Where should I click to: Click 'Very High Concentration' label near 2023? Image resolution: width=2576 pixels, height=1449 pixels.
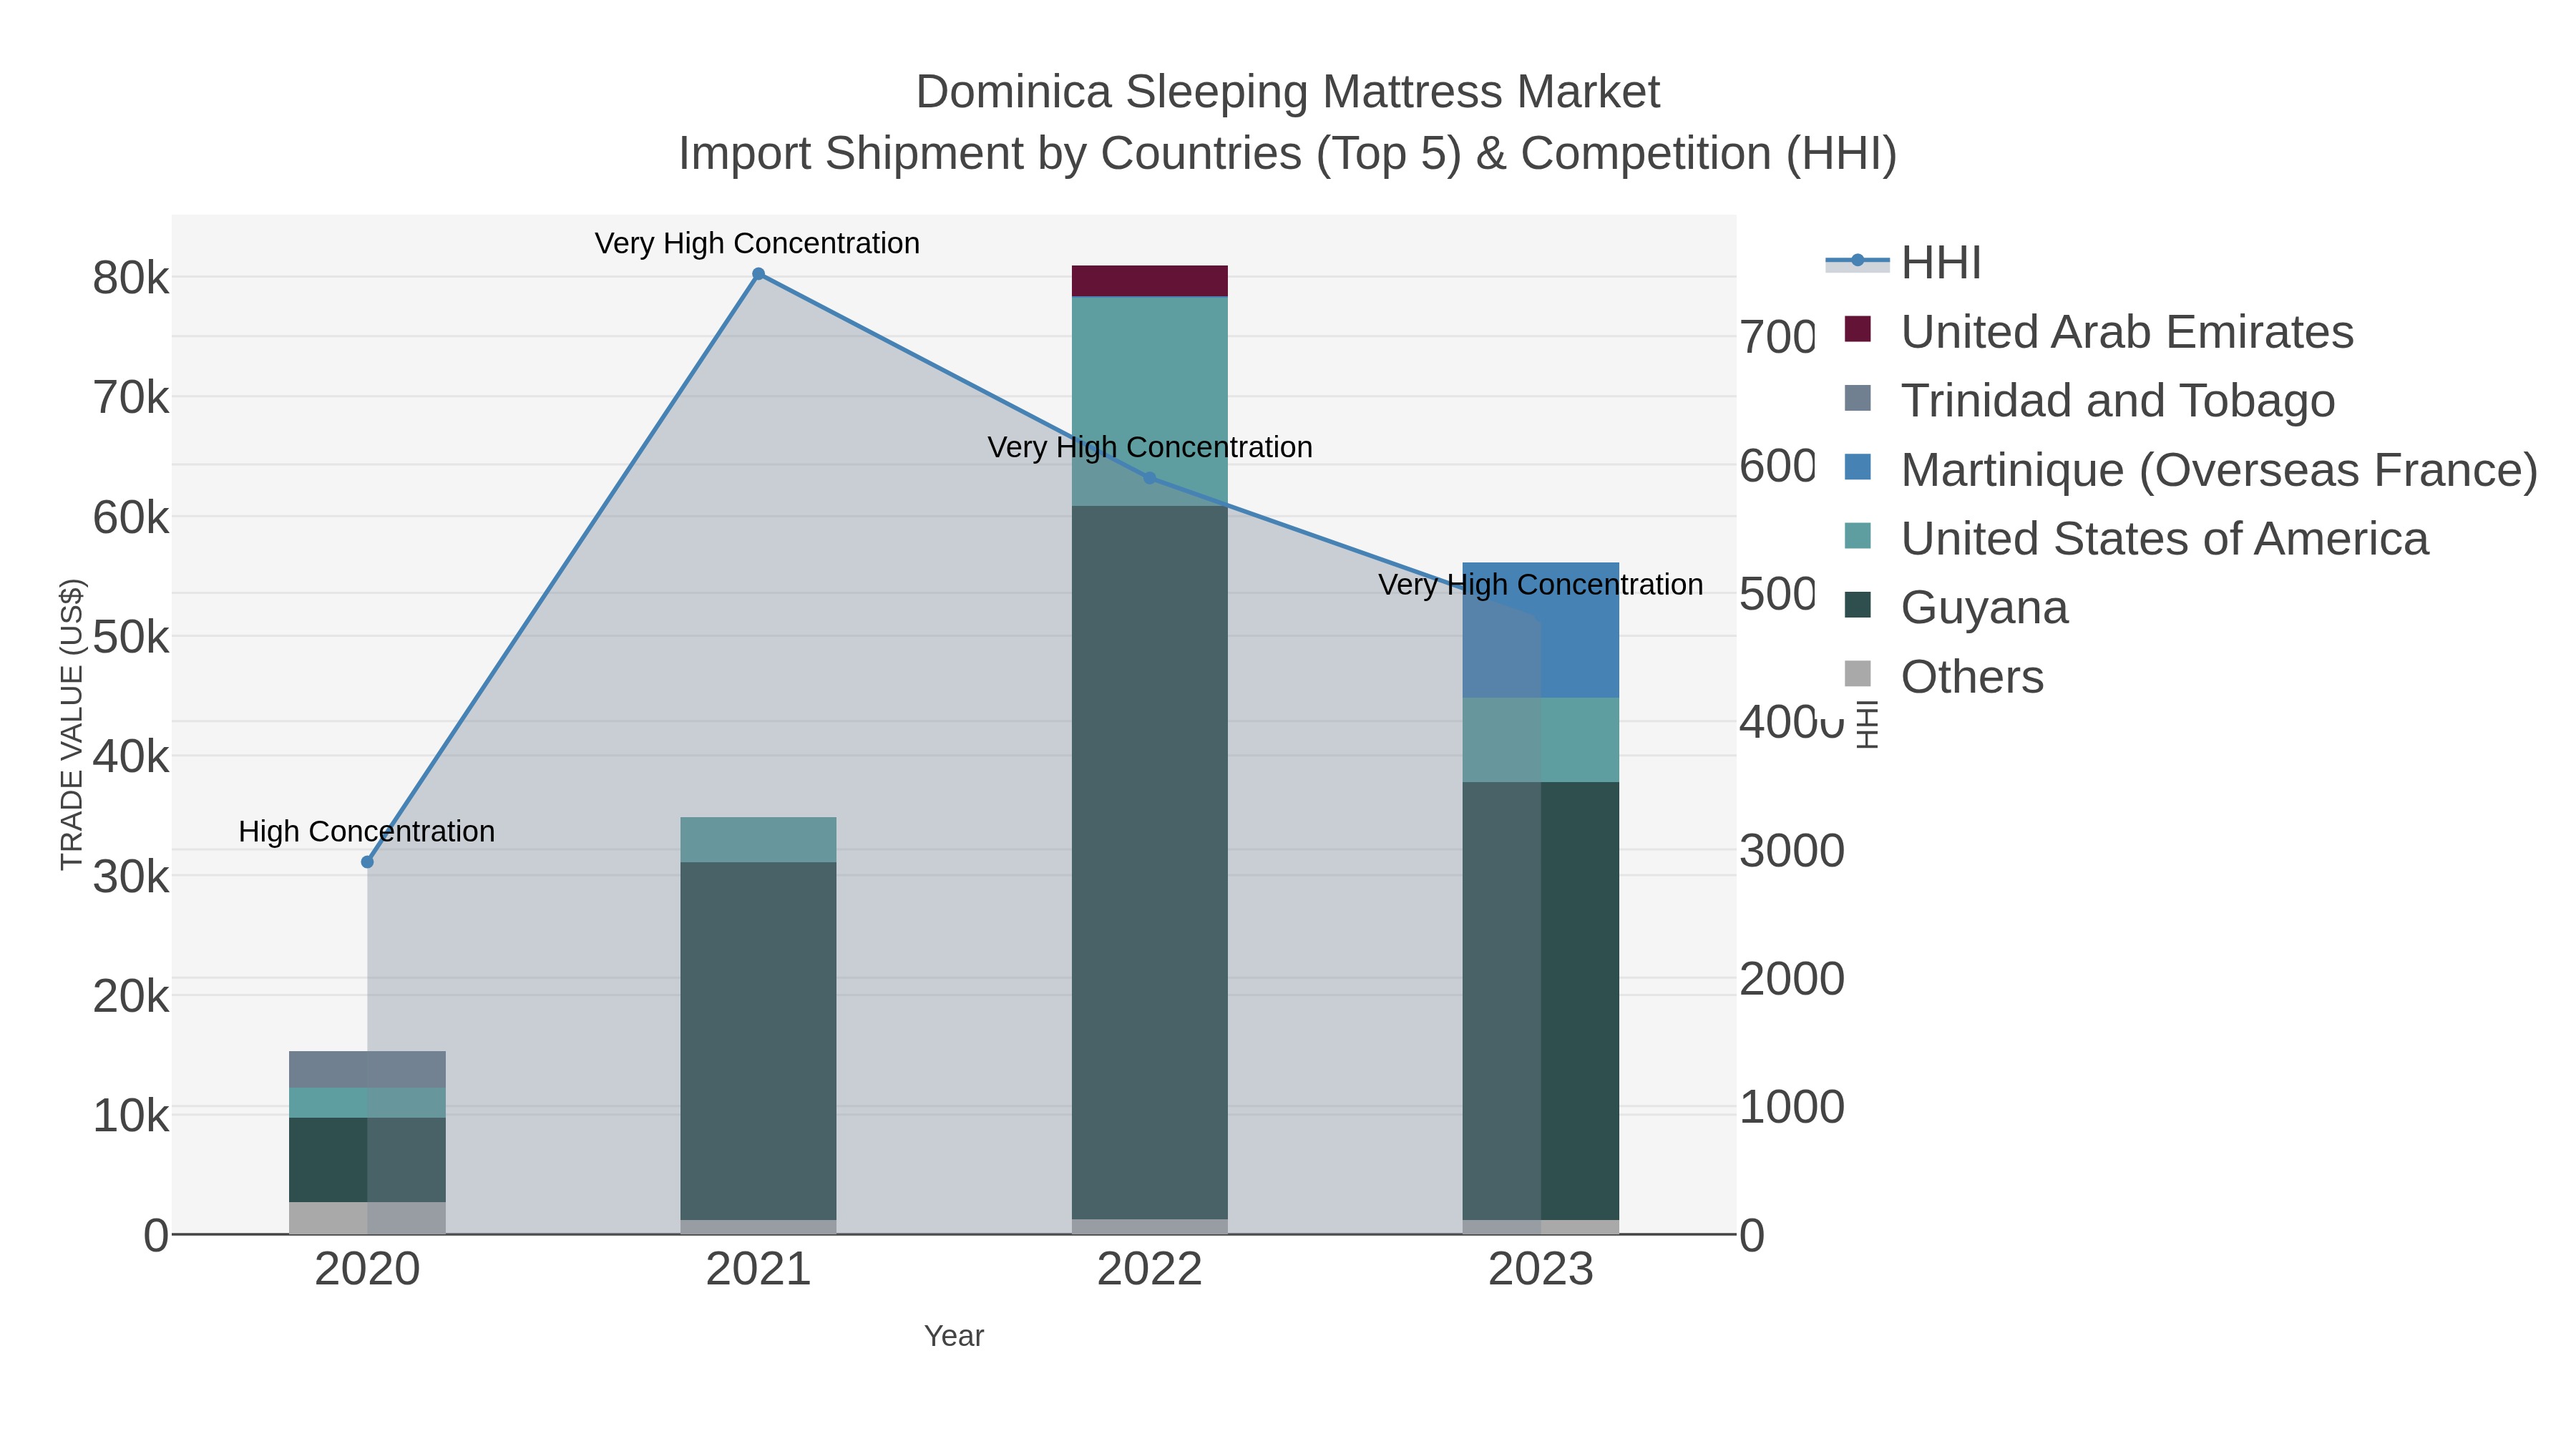[1540, 585]
